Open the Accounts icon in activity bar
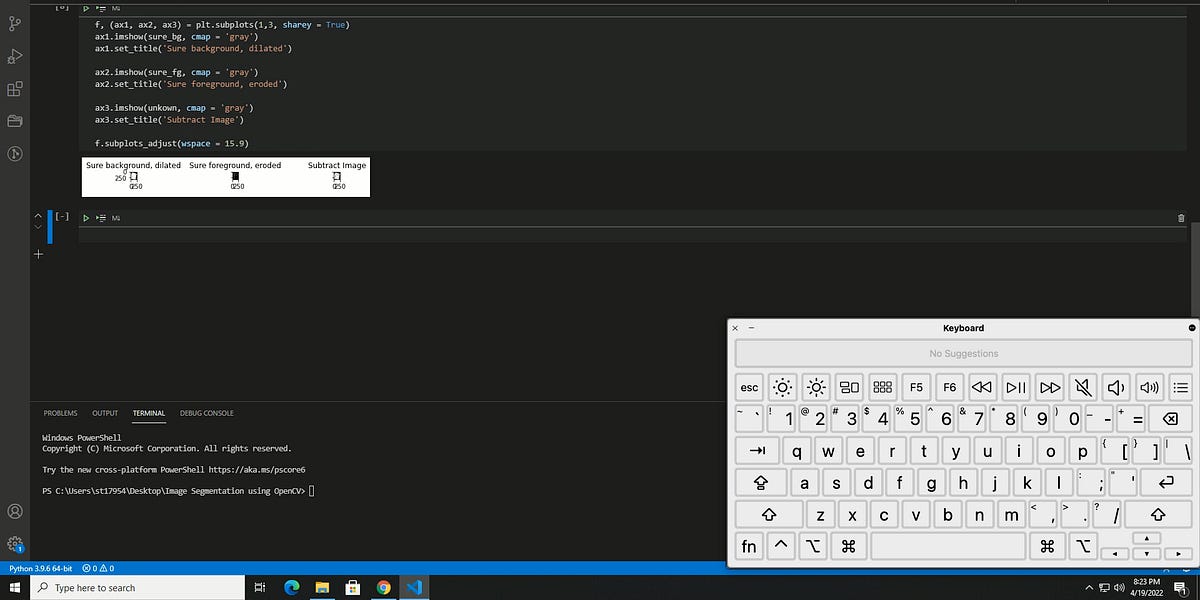1200x600 pixels. tap(15, 511)
